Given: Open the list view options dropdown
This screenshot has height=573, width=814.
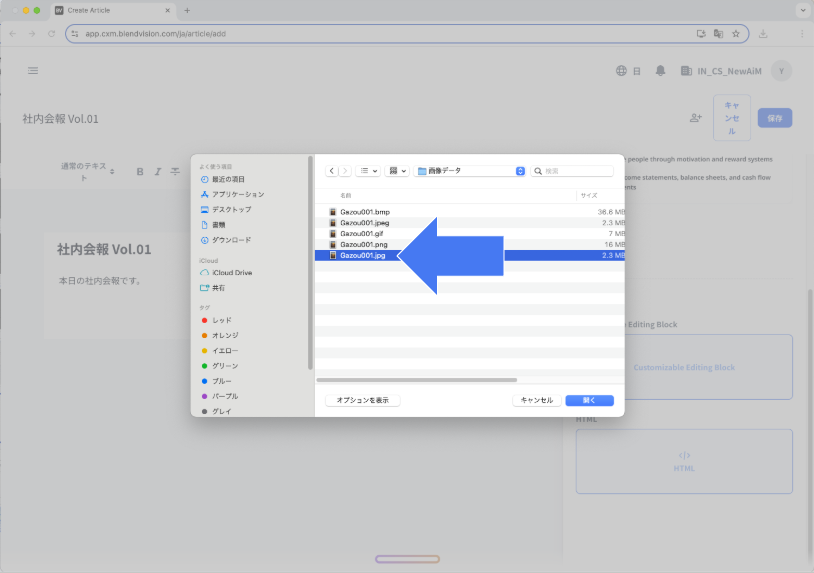Looking at the screenshot, I should 368,171.
